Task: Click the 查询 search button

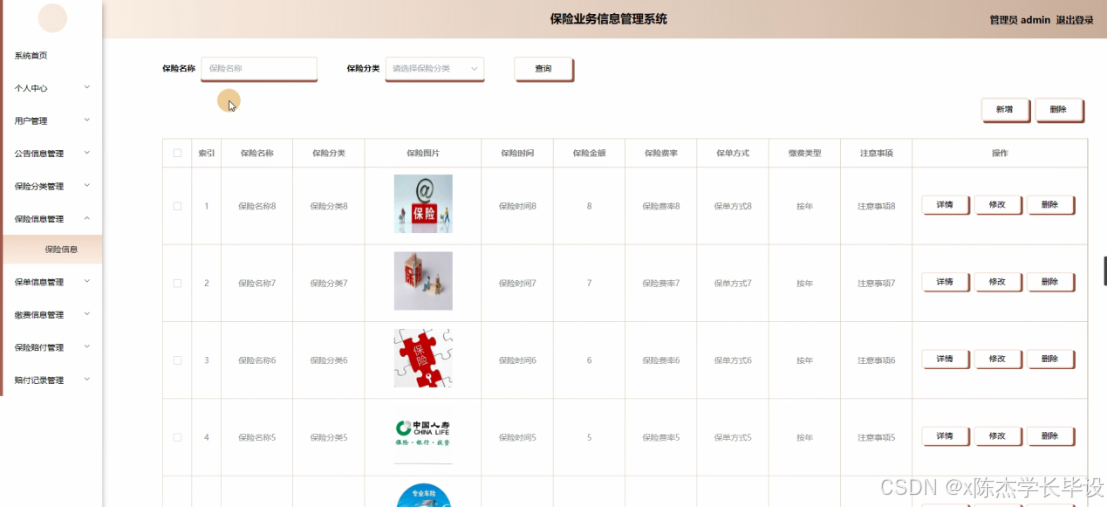Action: [x=543, y=69]
